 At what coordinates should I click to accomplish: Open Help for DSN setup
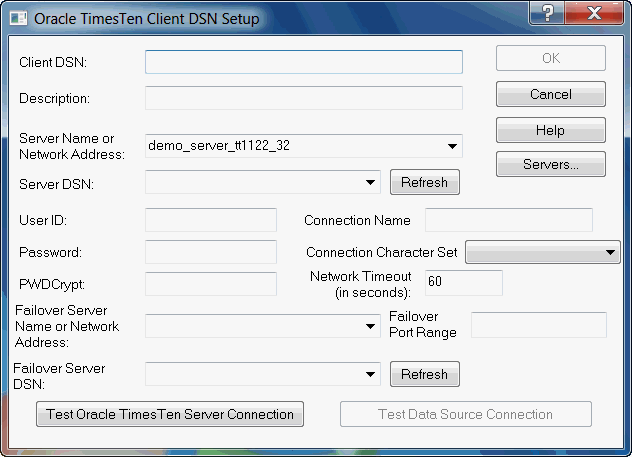point(551,130)
